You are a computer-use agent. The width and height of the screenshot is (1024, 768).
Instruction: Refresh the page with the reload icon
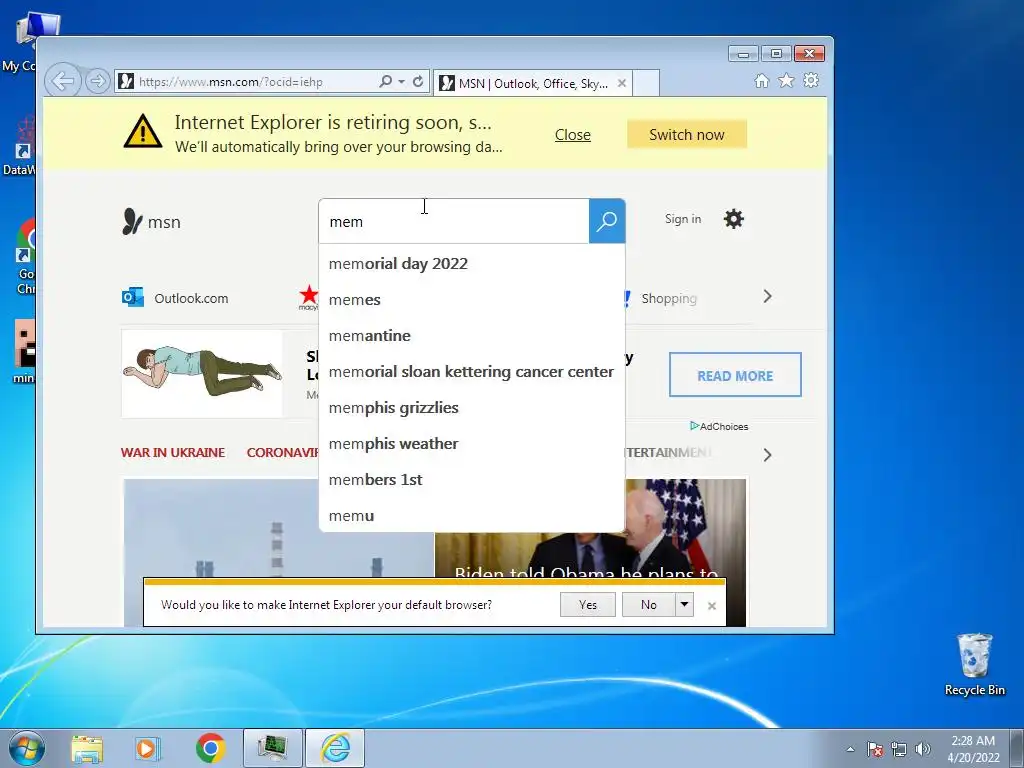(418, 82)
